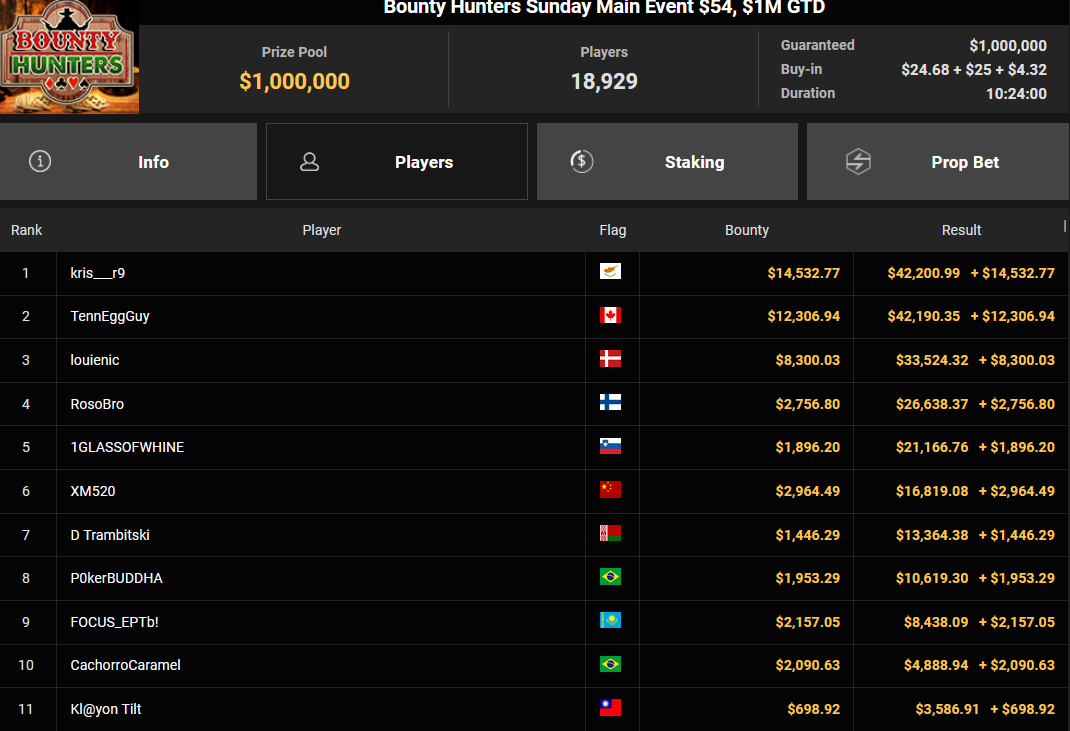Click the Bounty Hunters logo image
1070x731 pixels.
[69, 57]
